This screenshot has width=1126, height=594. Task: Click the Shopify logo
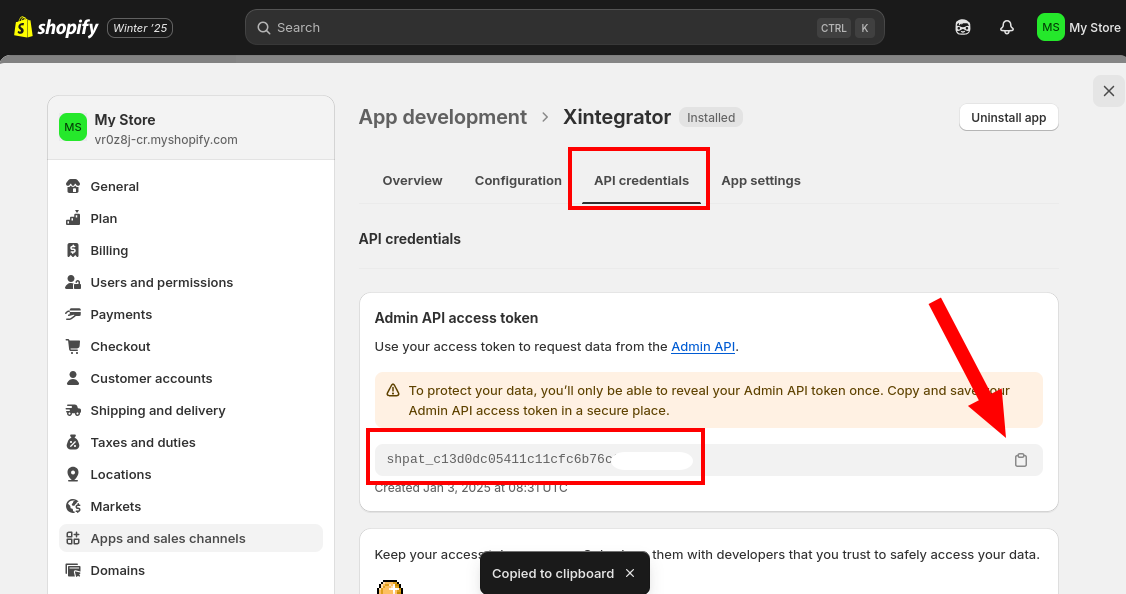point(56,28)
